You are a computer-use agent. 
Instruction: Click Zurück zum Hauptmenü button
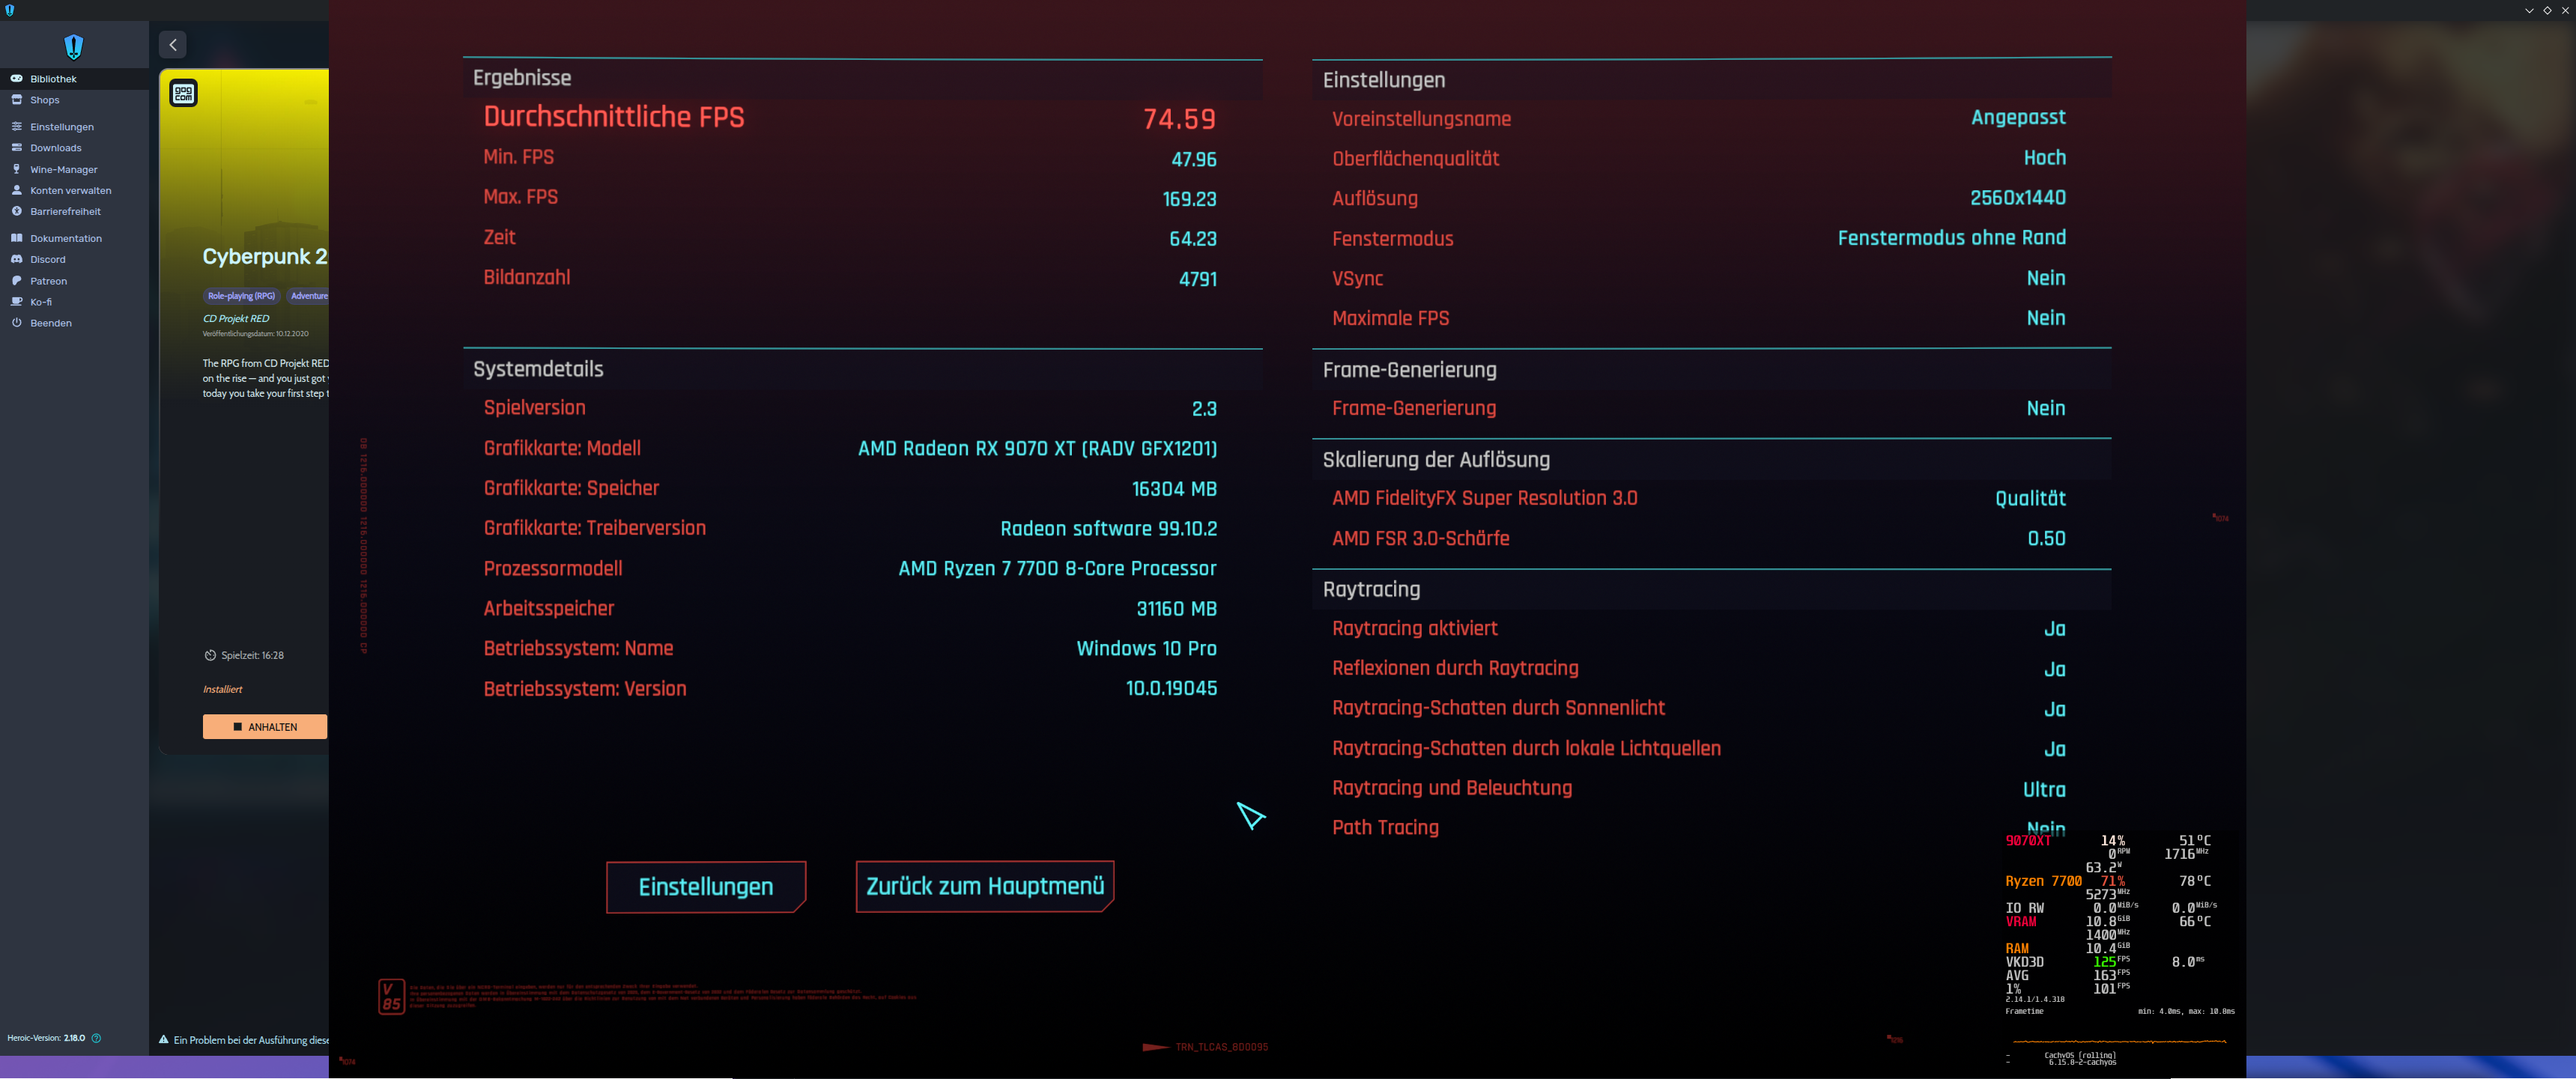984,886
